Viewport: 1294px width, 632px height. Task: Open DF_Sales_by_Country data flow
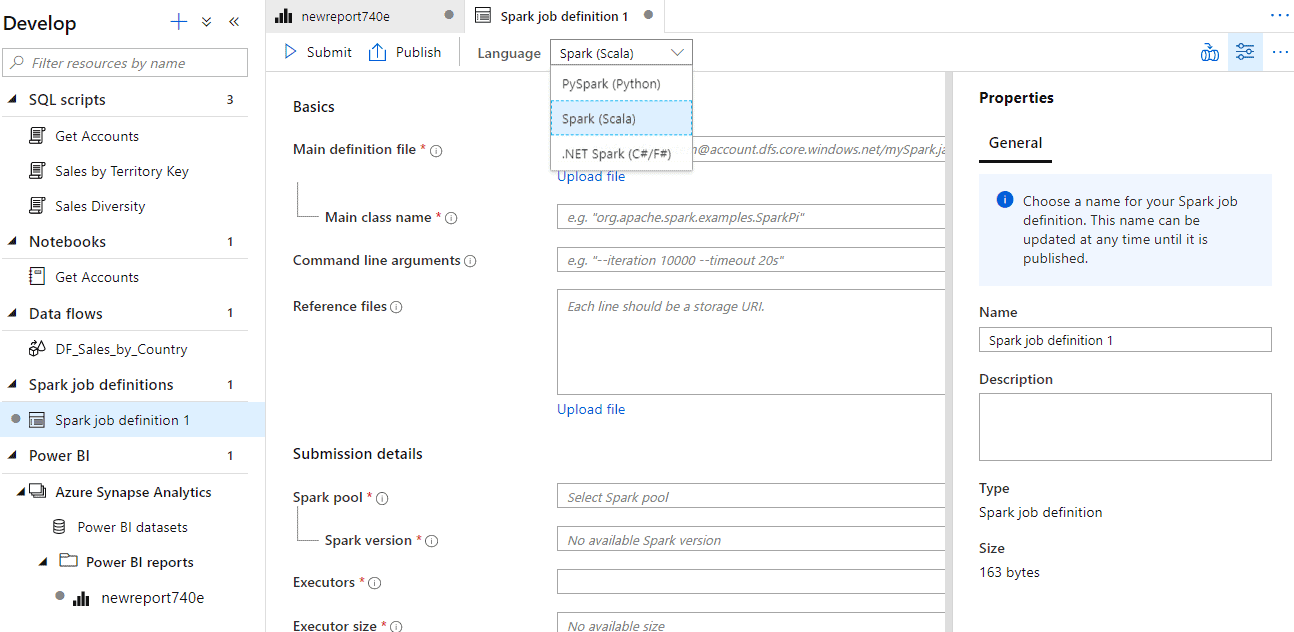[121, 349]
